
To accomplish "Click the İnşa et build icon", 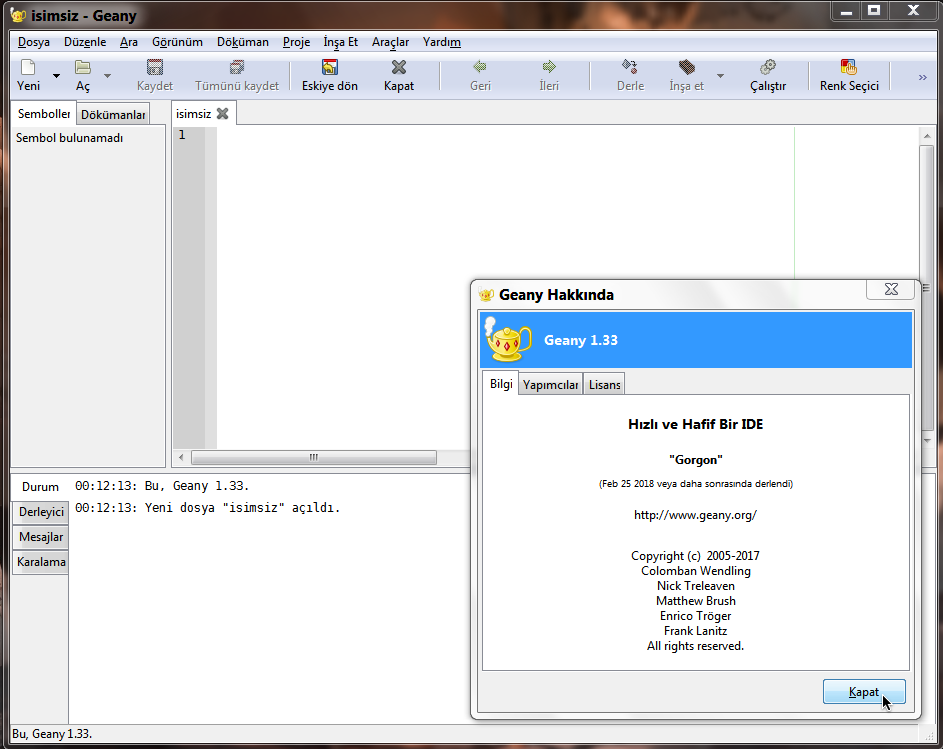I will pos(686,67).
